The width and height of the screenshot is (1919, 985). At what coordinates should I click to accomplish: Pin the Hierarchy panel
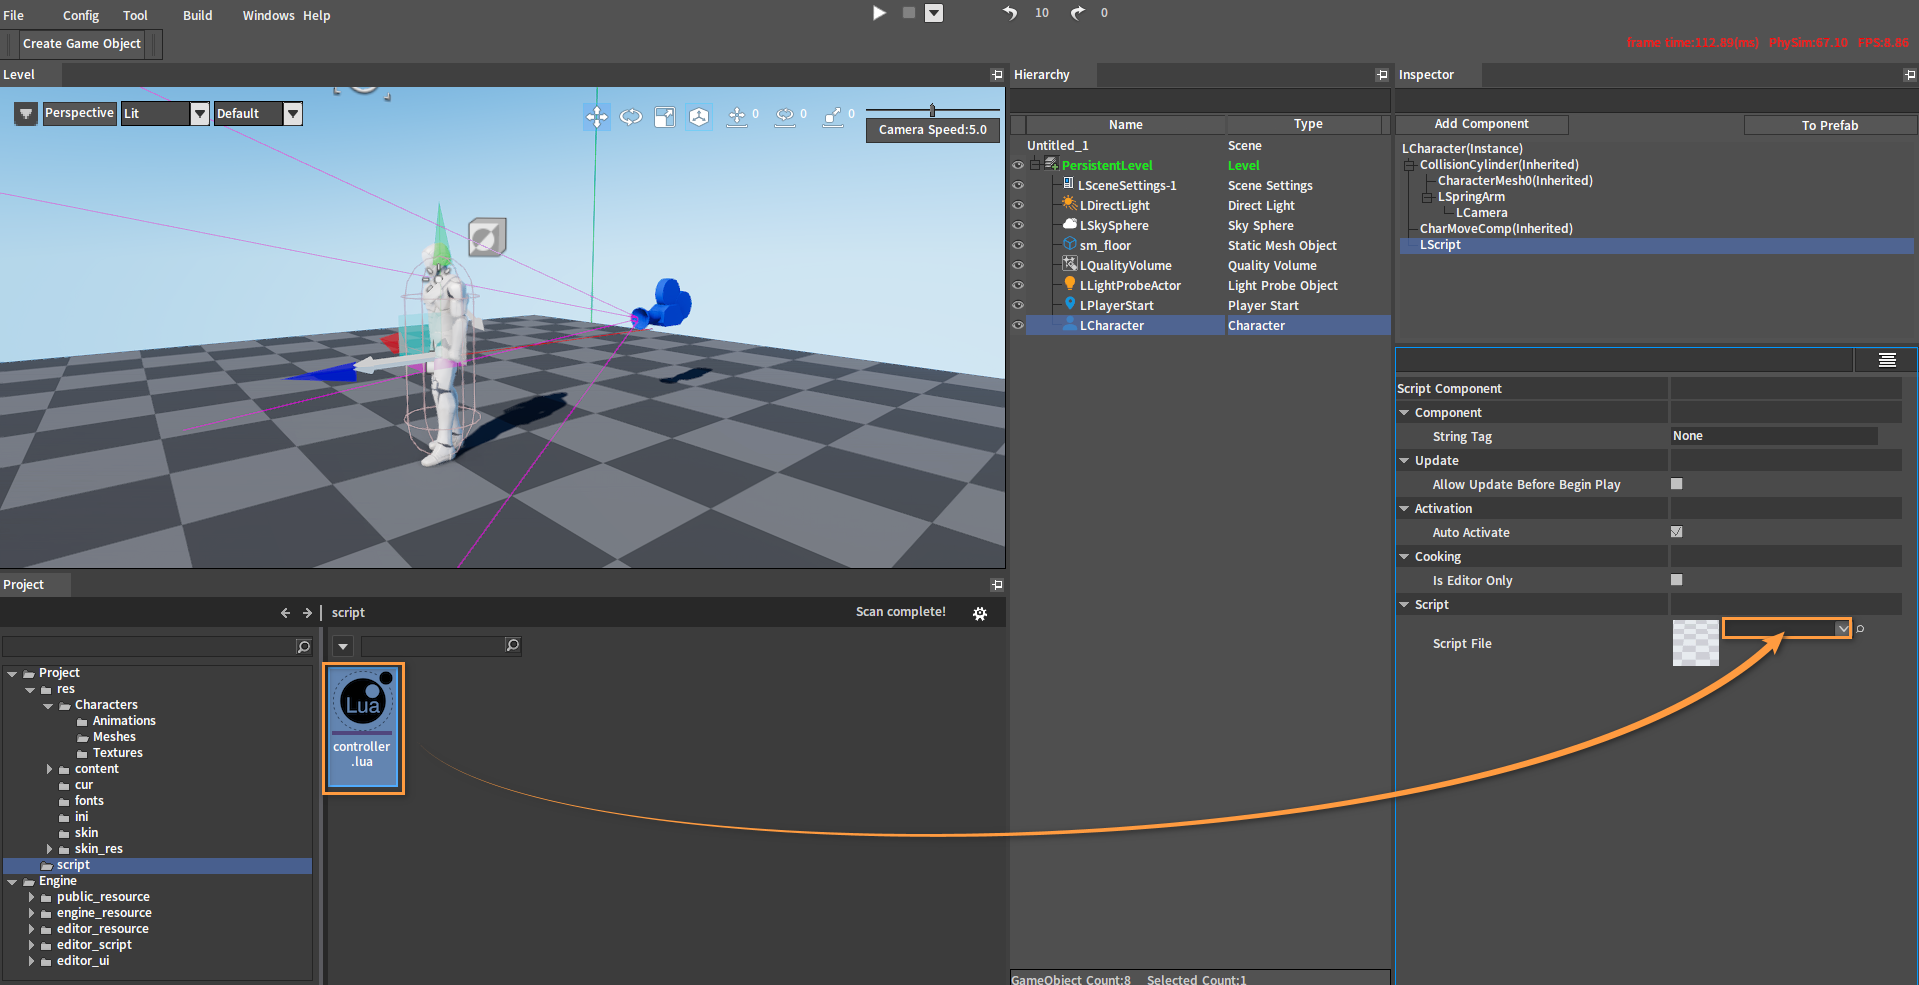tap(1382, 75)
